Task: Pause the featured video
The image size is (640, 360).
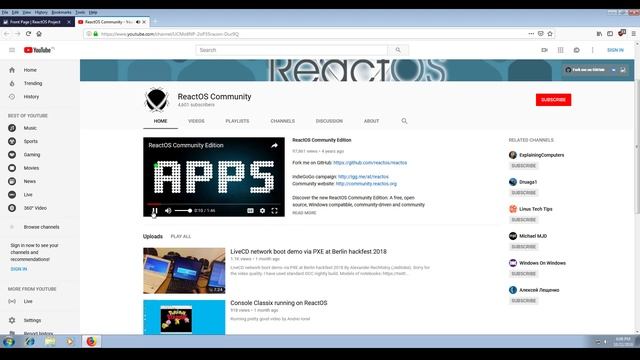Action: (x=155, y=211)
